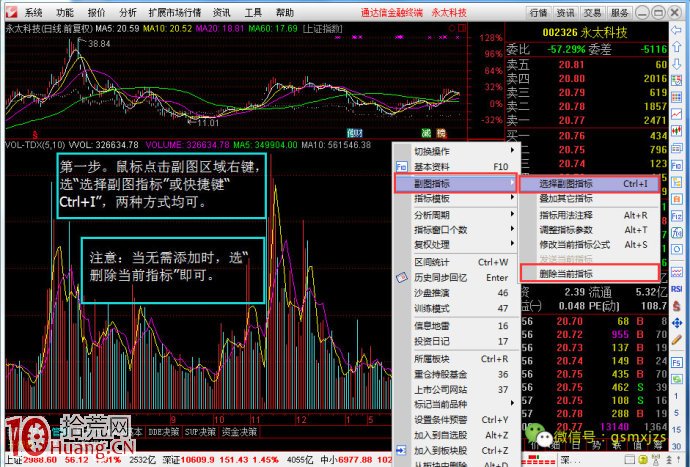Image resolution: width=690 pixels, height=467 pixels.
Task: Switch to the 资金决策 tab
Action: (239, 432)
